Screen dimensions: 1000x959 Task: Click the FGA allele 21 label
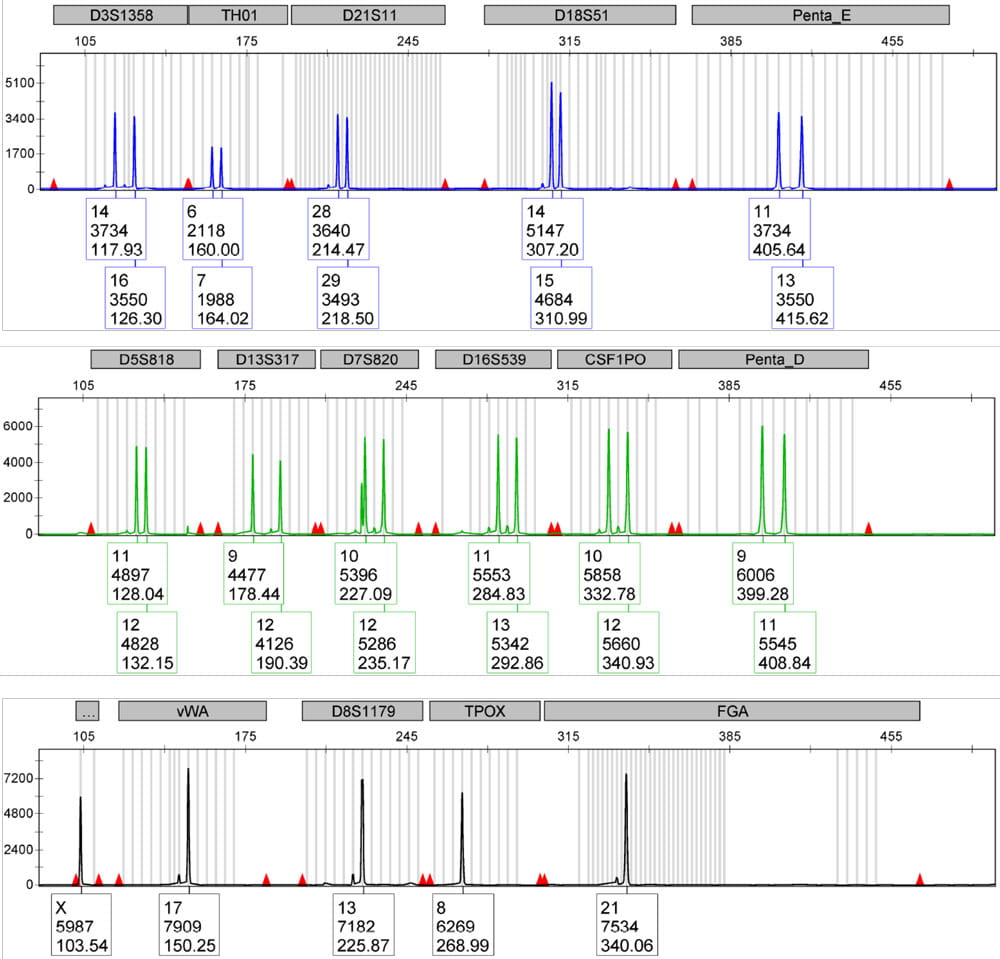click(627, 925)
